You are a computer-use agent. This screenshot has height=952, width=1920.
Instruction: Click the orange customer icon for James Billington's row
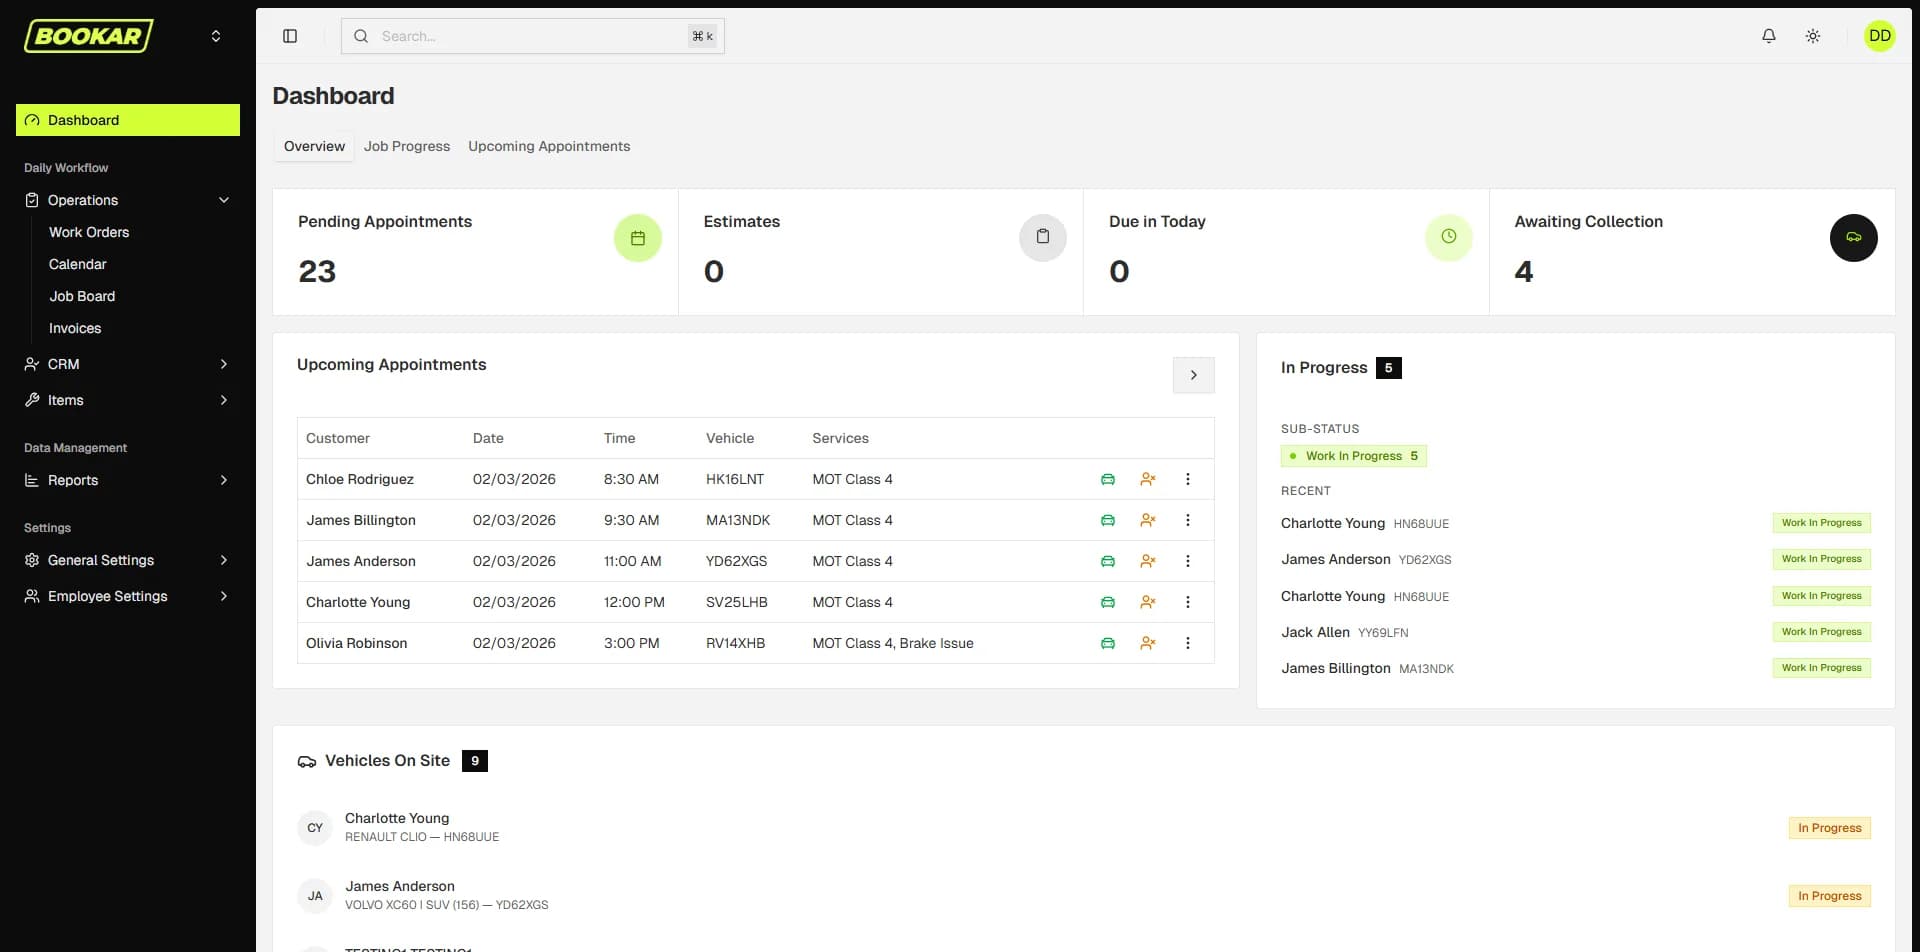pyautogui.click(x=1148, y=520)
